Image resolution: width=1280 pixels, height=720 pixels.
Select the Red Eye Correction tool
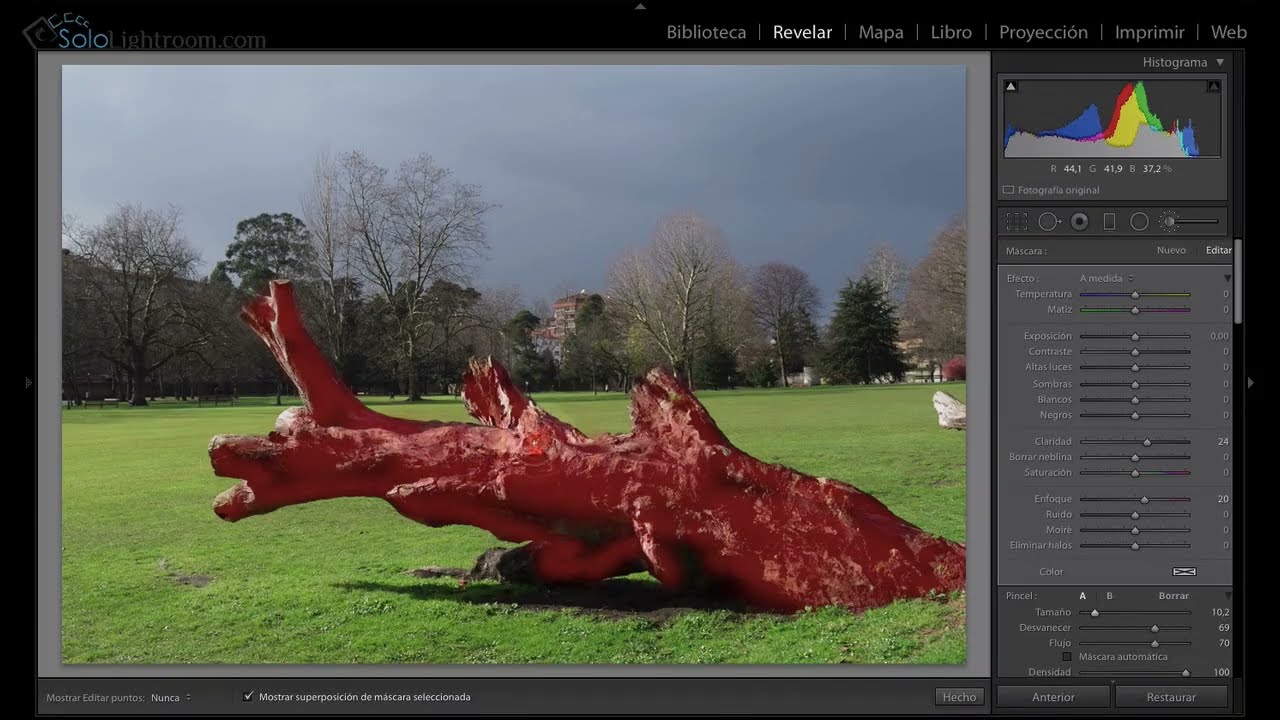click(1079, 222)
